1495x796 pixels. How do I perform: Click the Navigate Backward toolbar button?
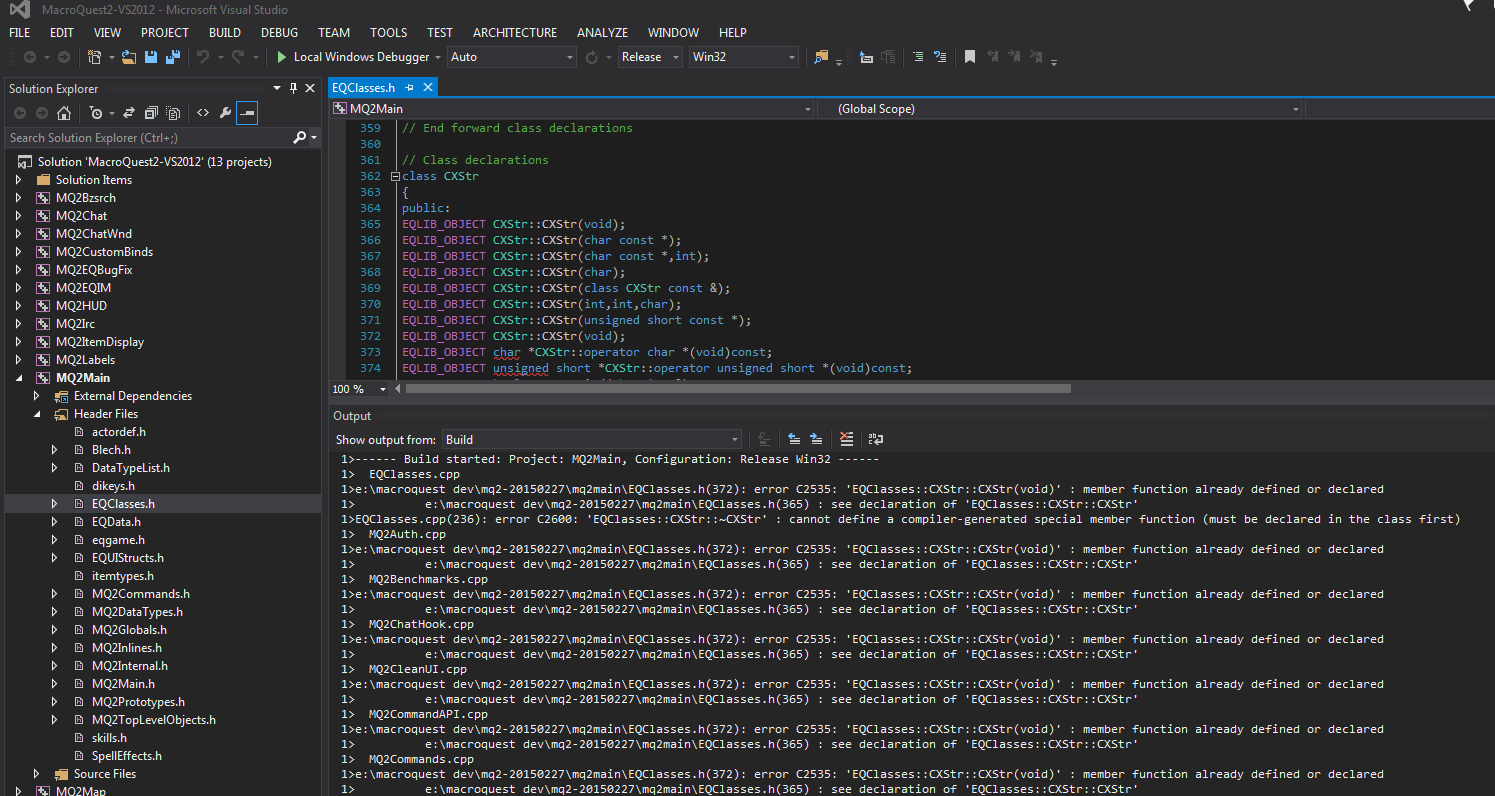click(x=29, y=57)
